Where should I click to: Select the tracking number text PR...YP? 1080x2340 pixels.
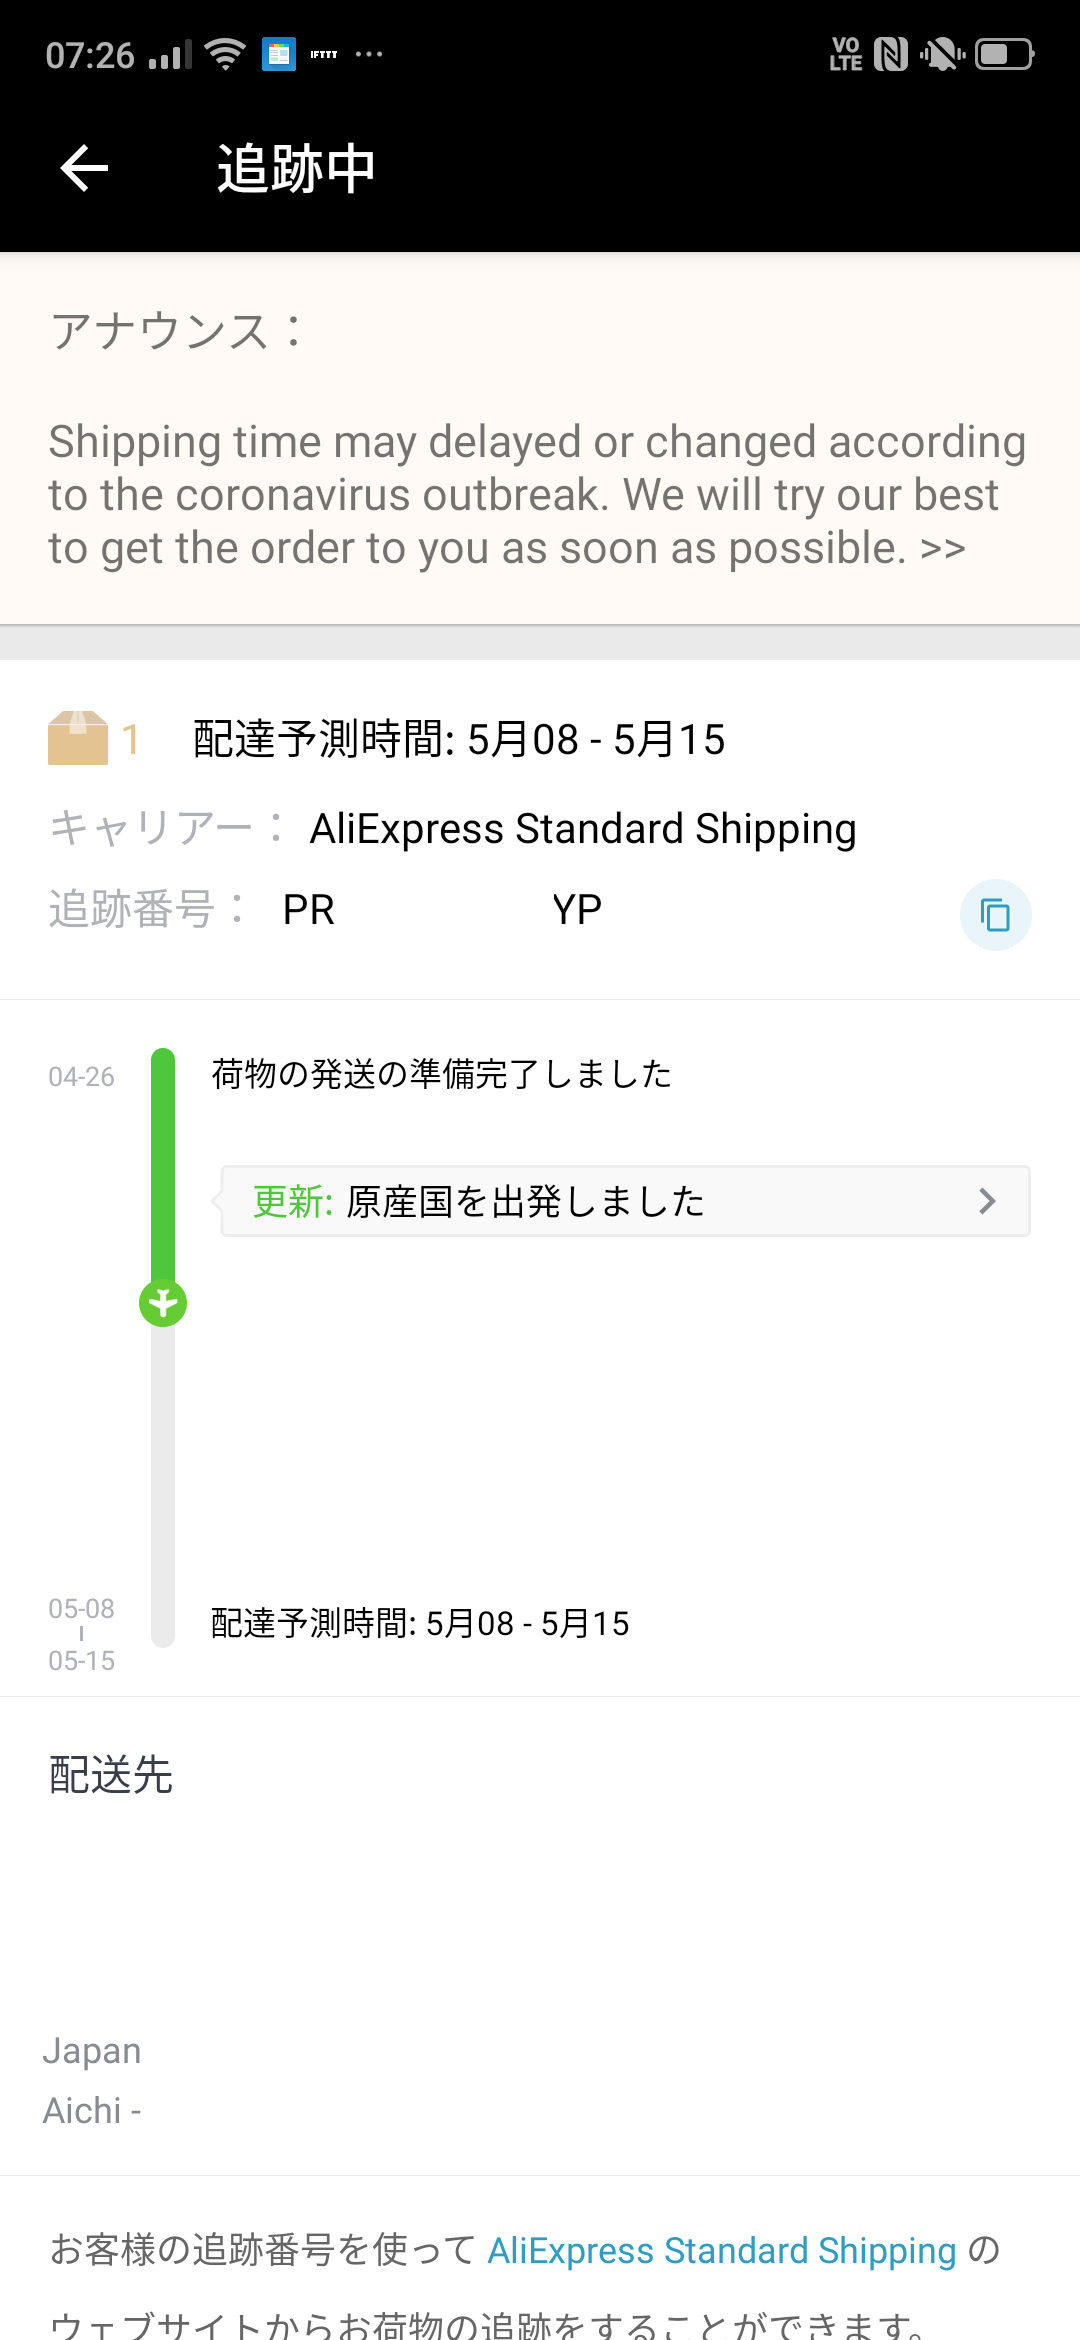(x=442, y=910)
